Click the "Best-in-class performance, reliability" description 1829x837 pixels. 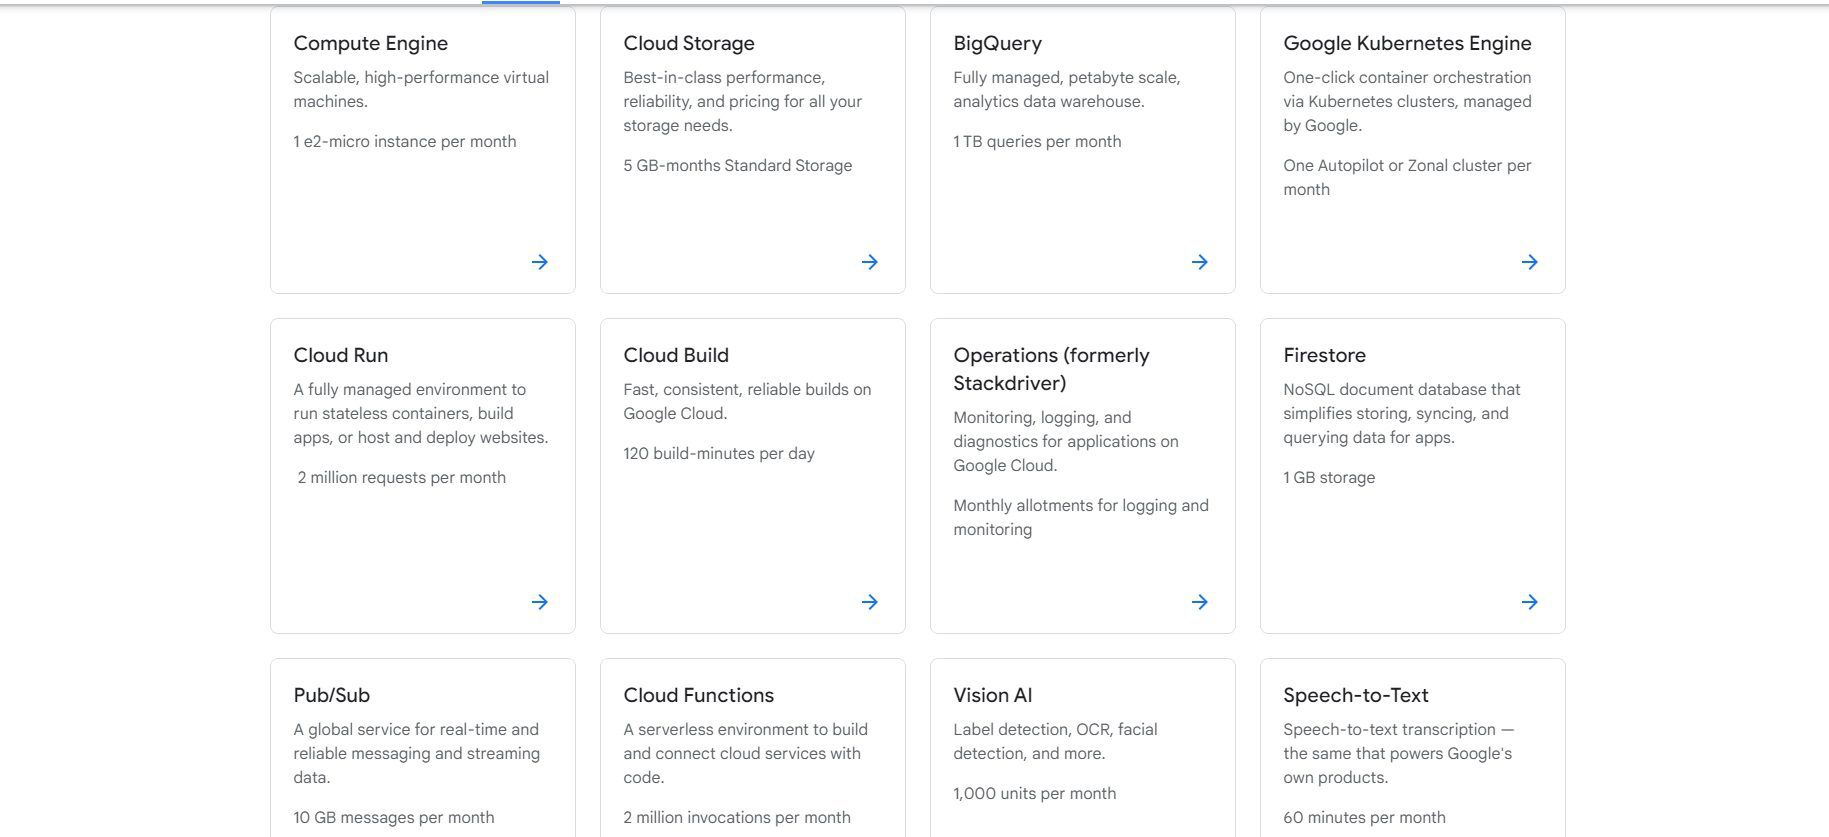(743, 101)
